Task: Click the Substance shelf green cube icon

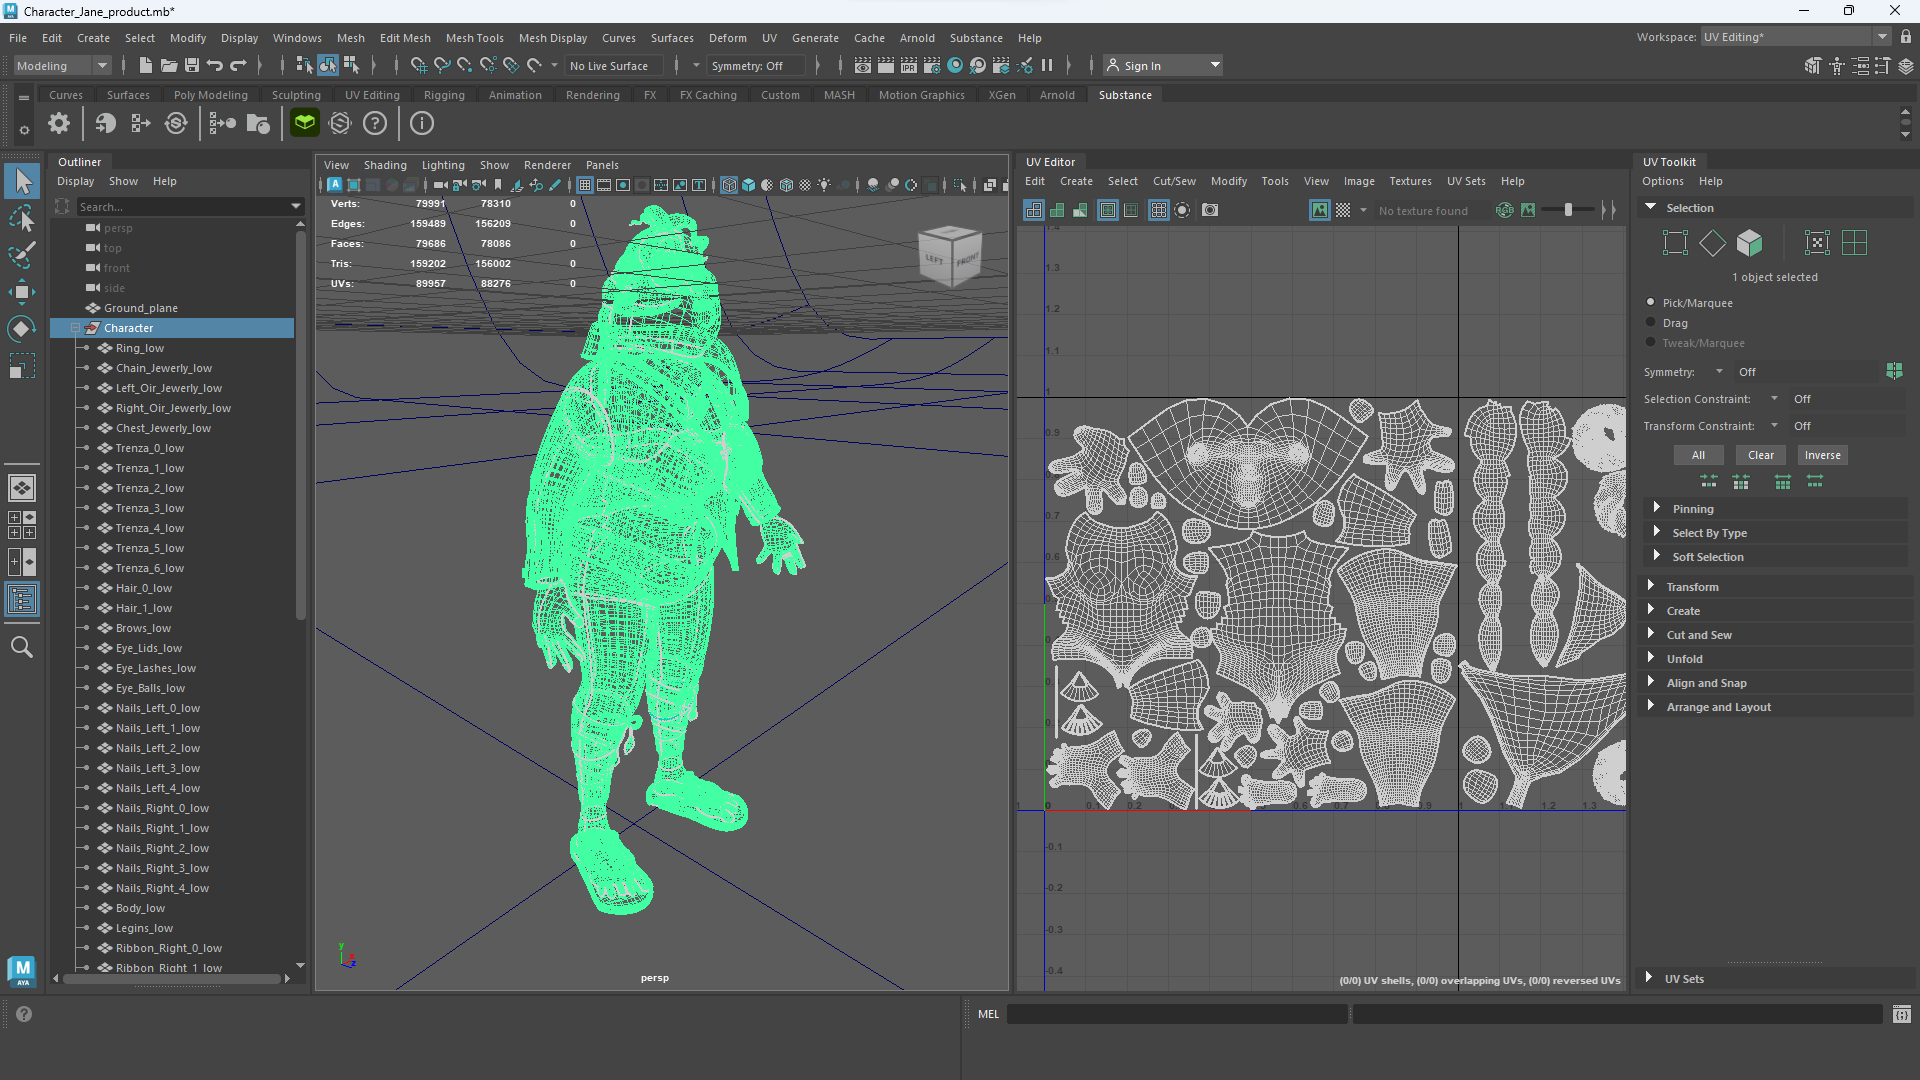Action: coord(304,123)
